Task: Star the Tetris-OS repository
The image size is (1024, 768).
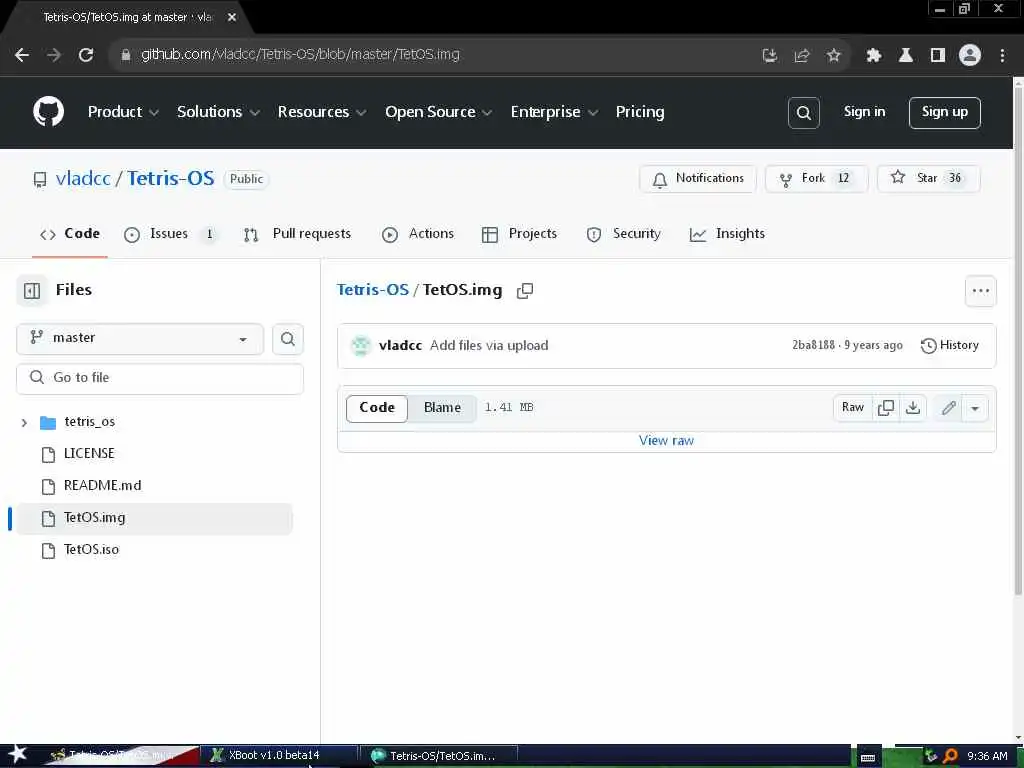Action: [928, 179]
